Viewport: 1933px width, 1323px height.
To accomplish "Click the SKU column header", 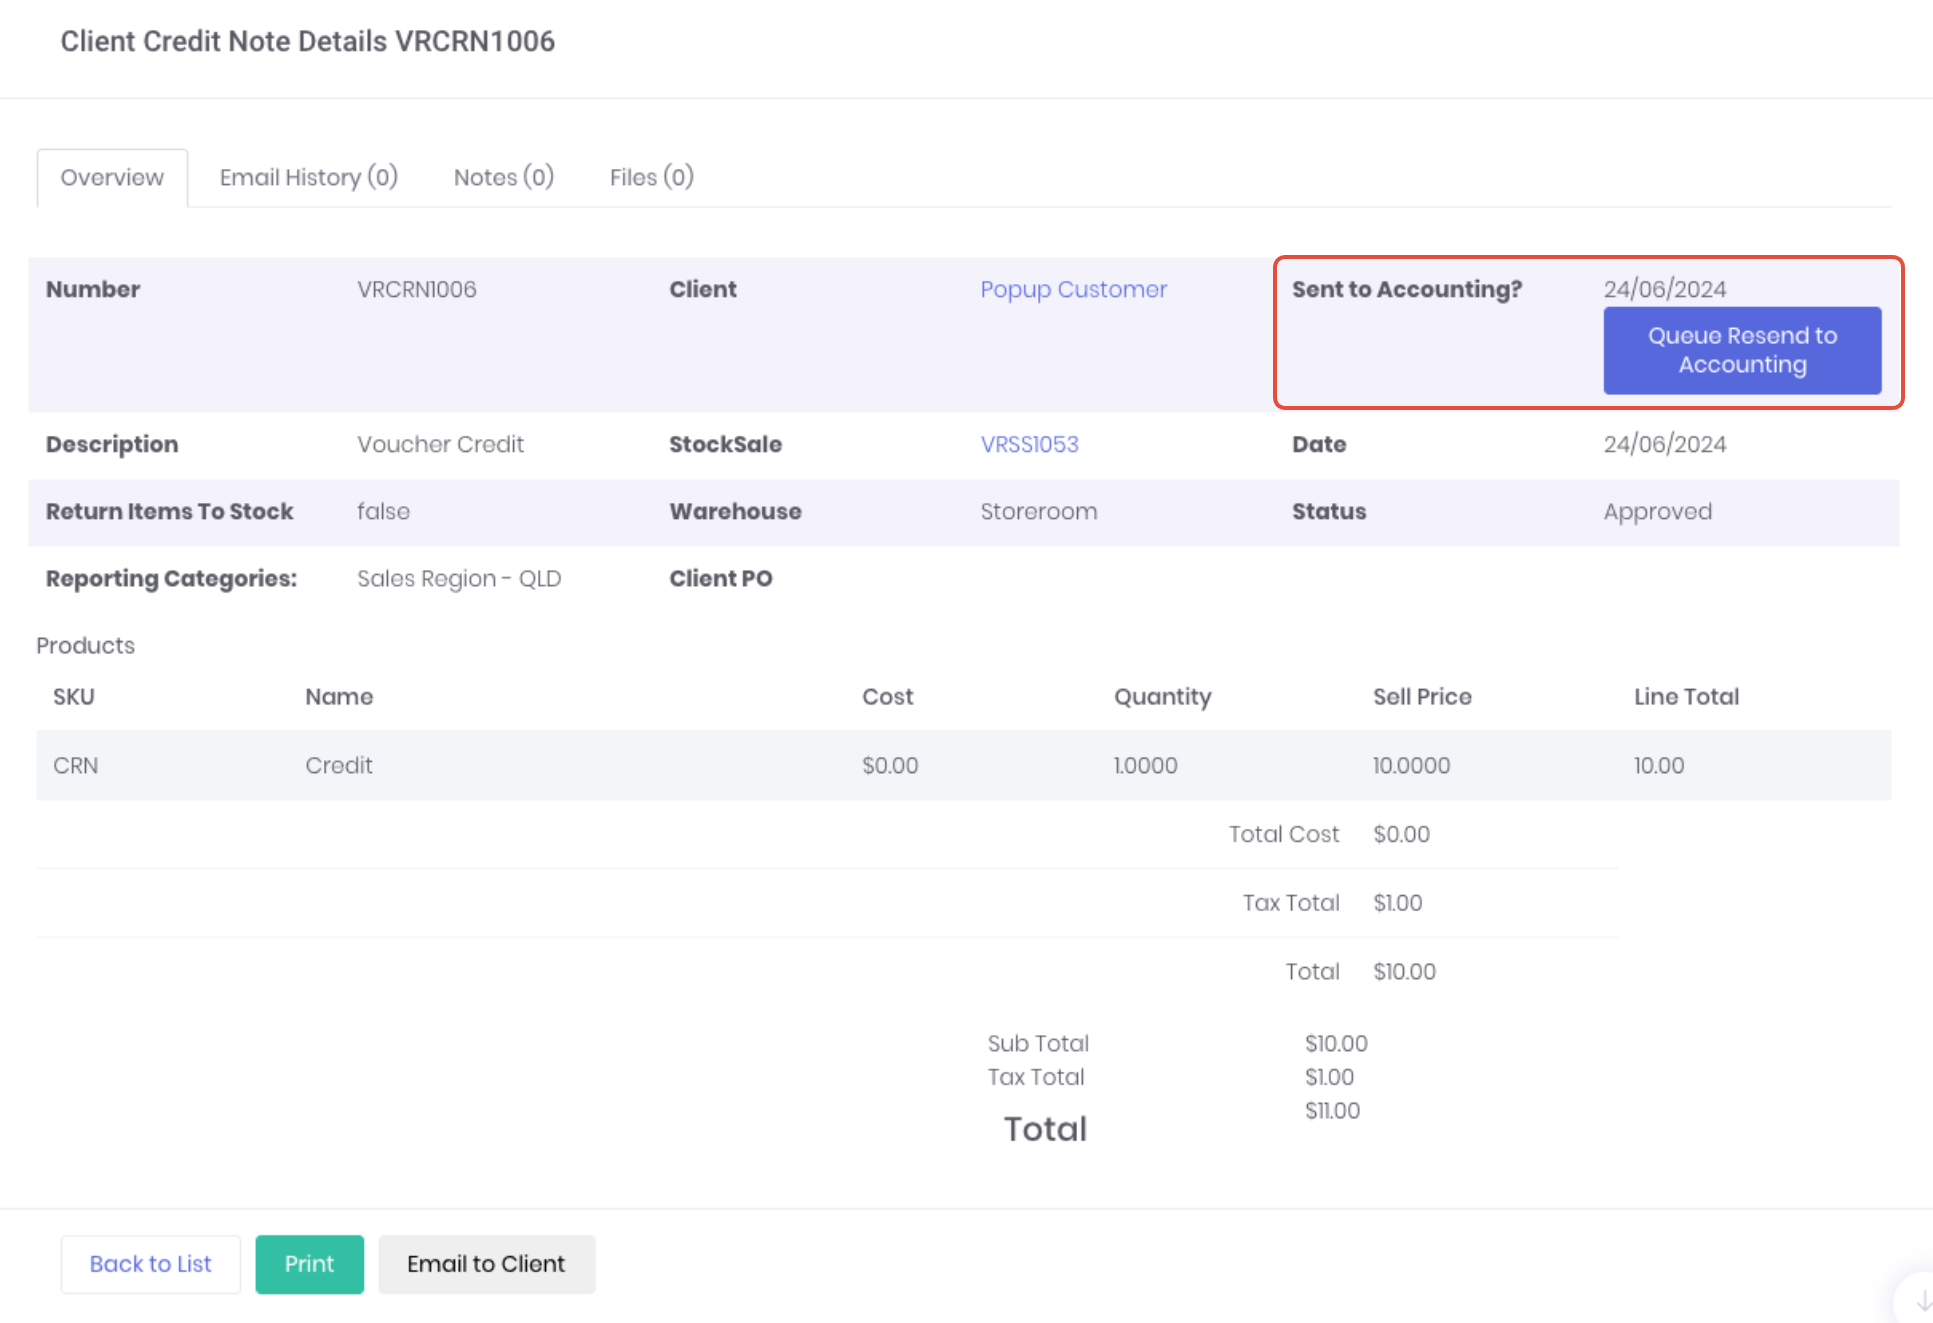I will (74, 697).
